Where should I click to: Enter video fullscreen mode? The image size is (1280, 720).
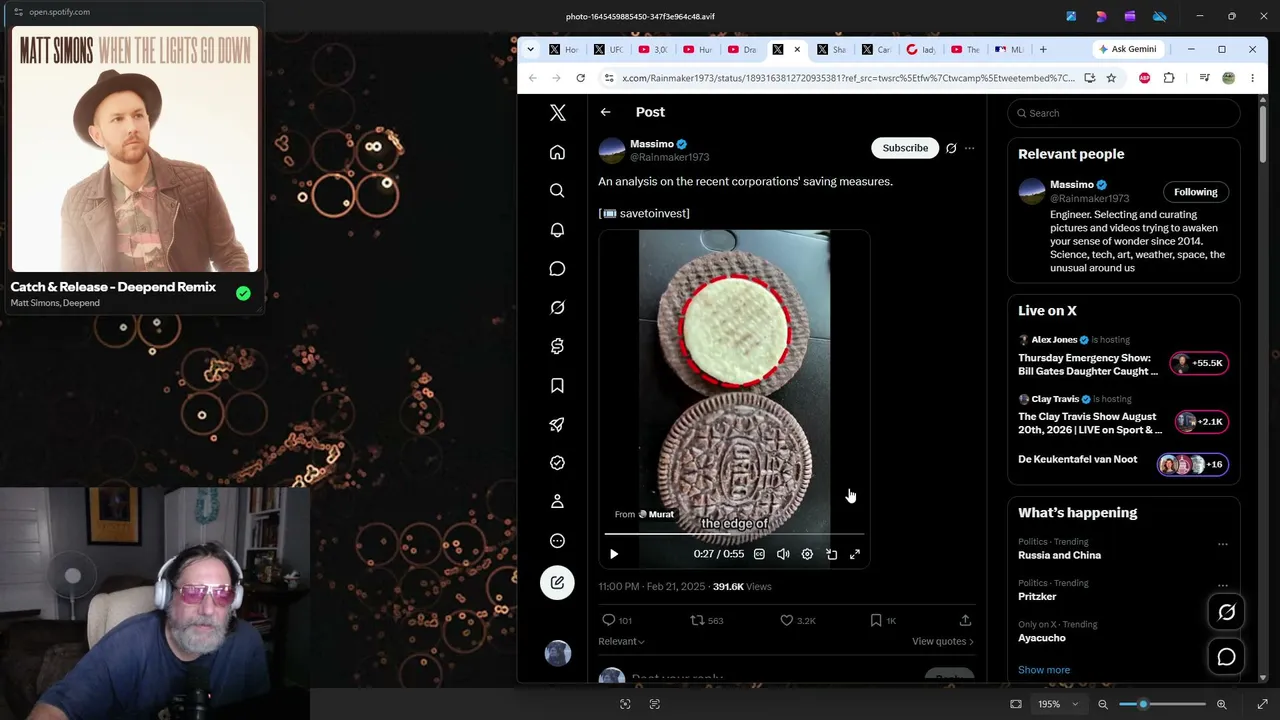coord(855,554)
